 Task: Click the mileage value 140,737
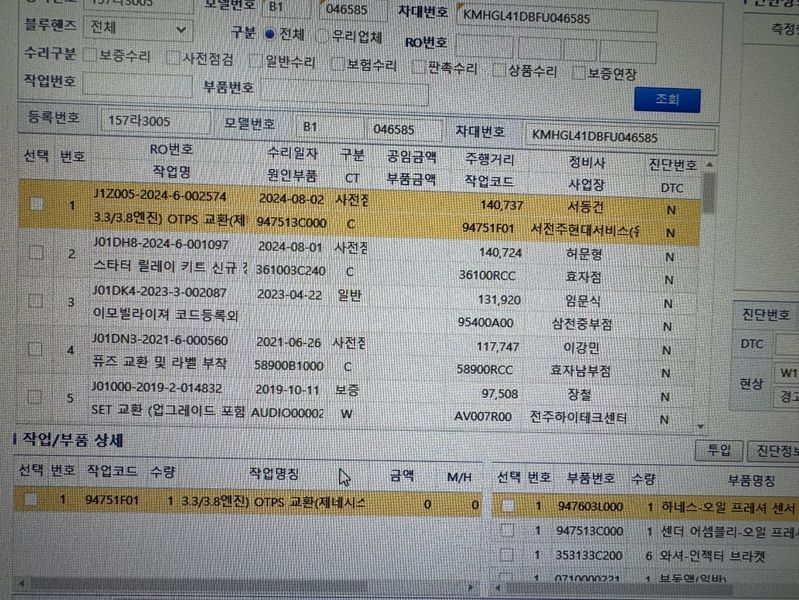501,205
